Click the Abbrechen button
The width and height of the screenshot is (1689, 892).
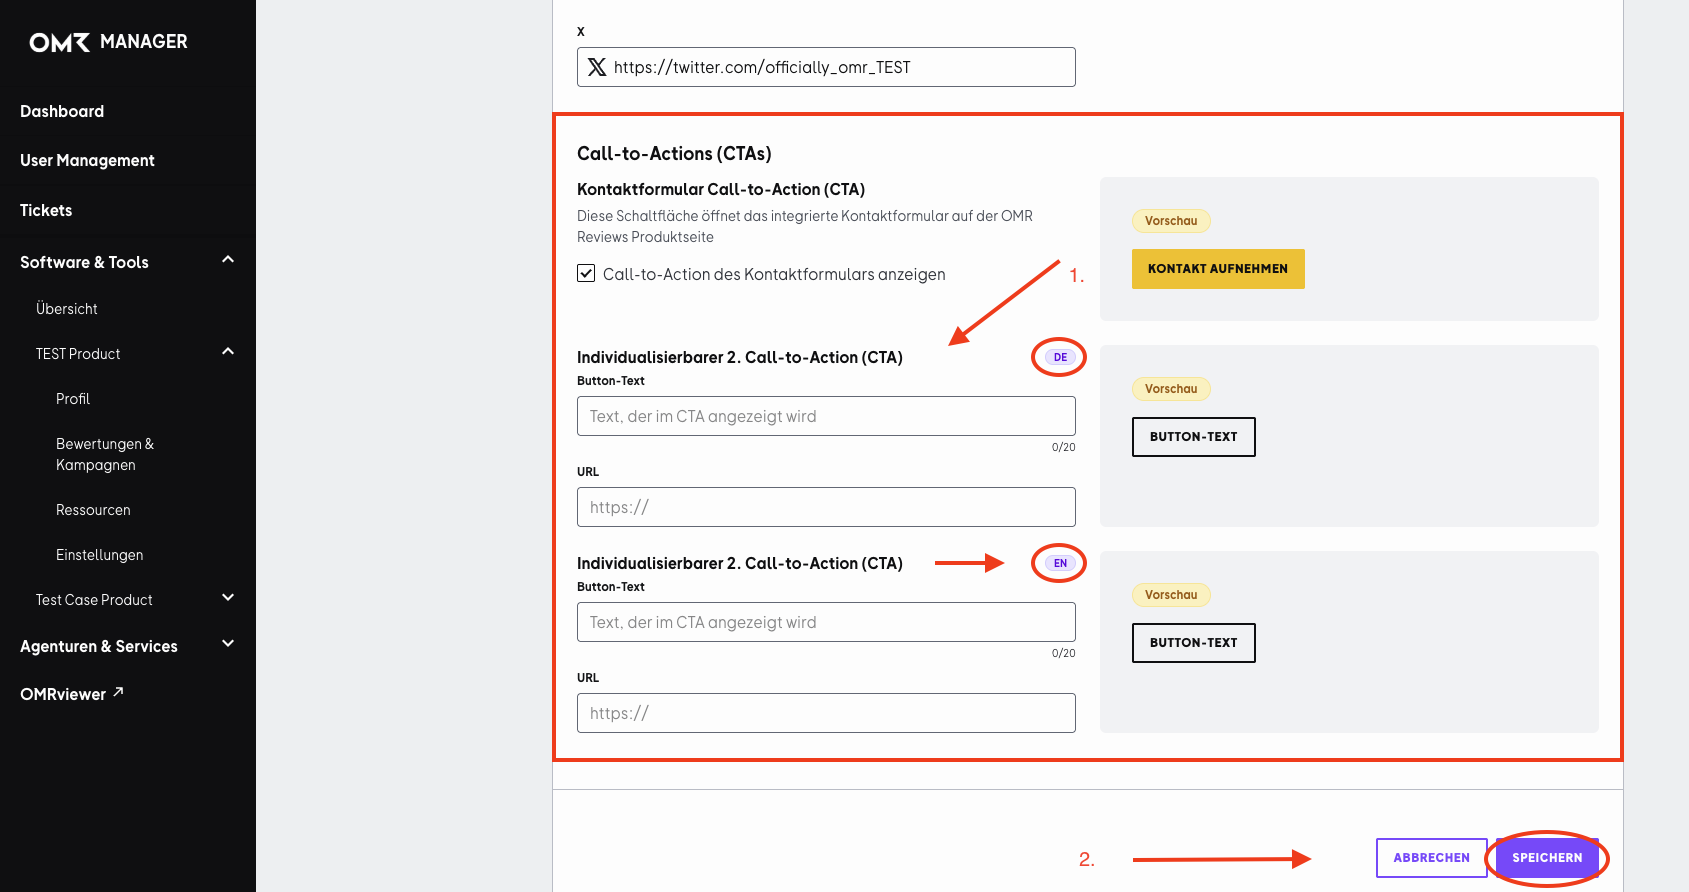click(1431, 858)
